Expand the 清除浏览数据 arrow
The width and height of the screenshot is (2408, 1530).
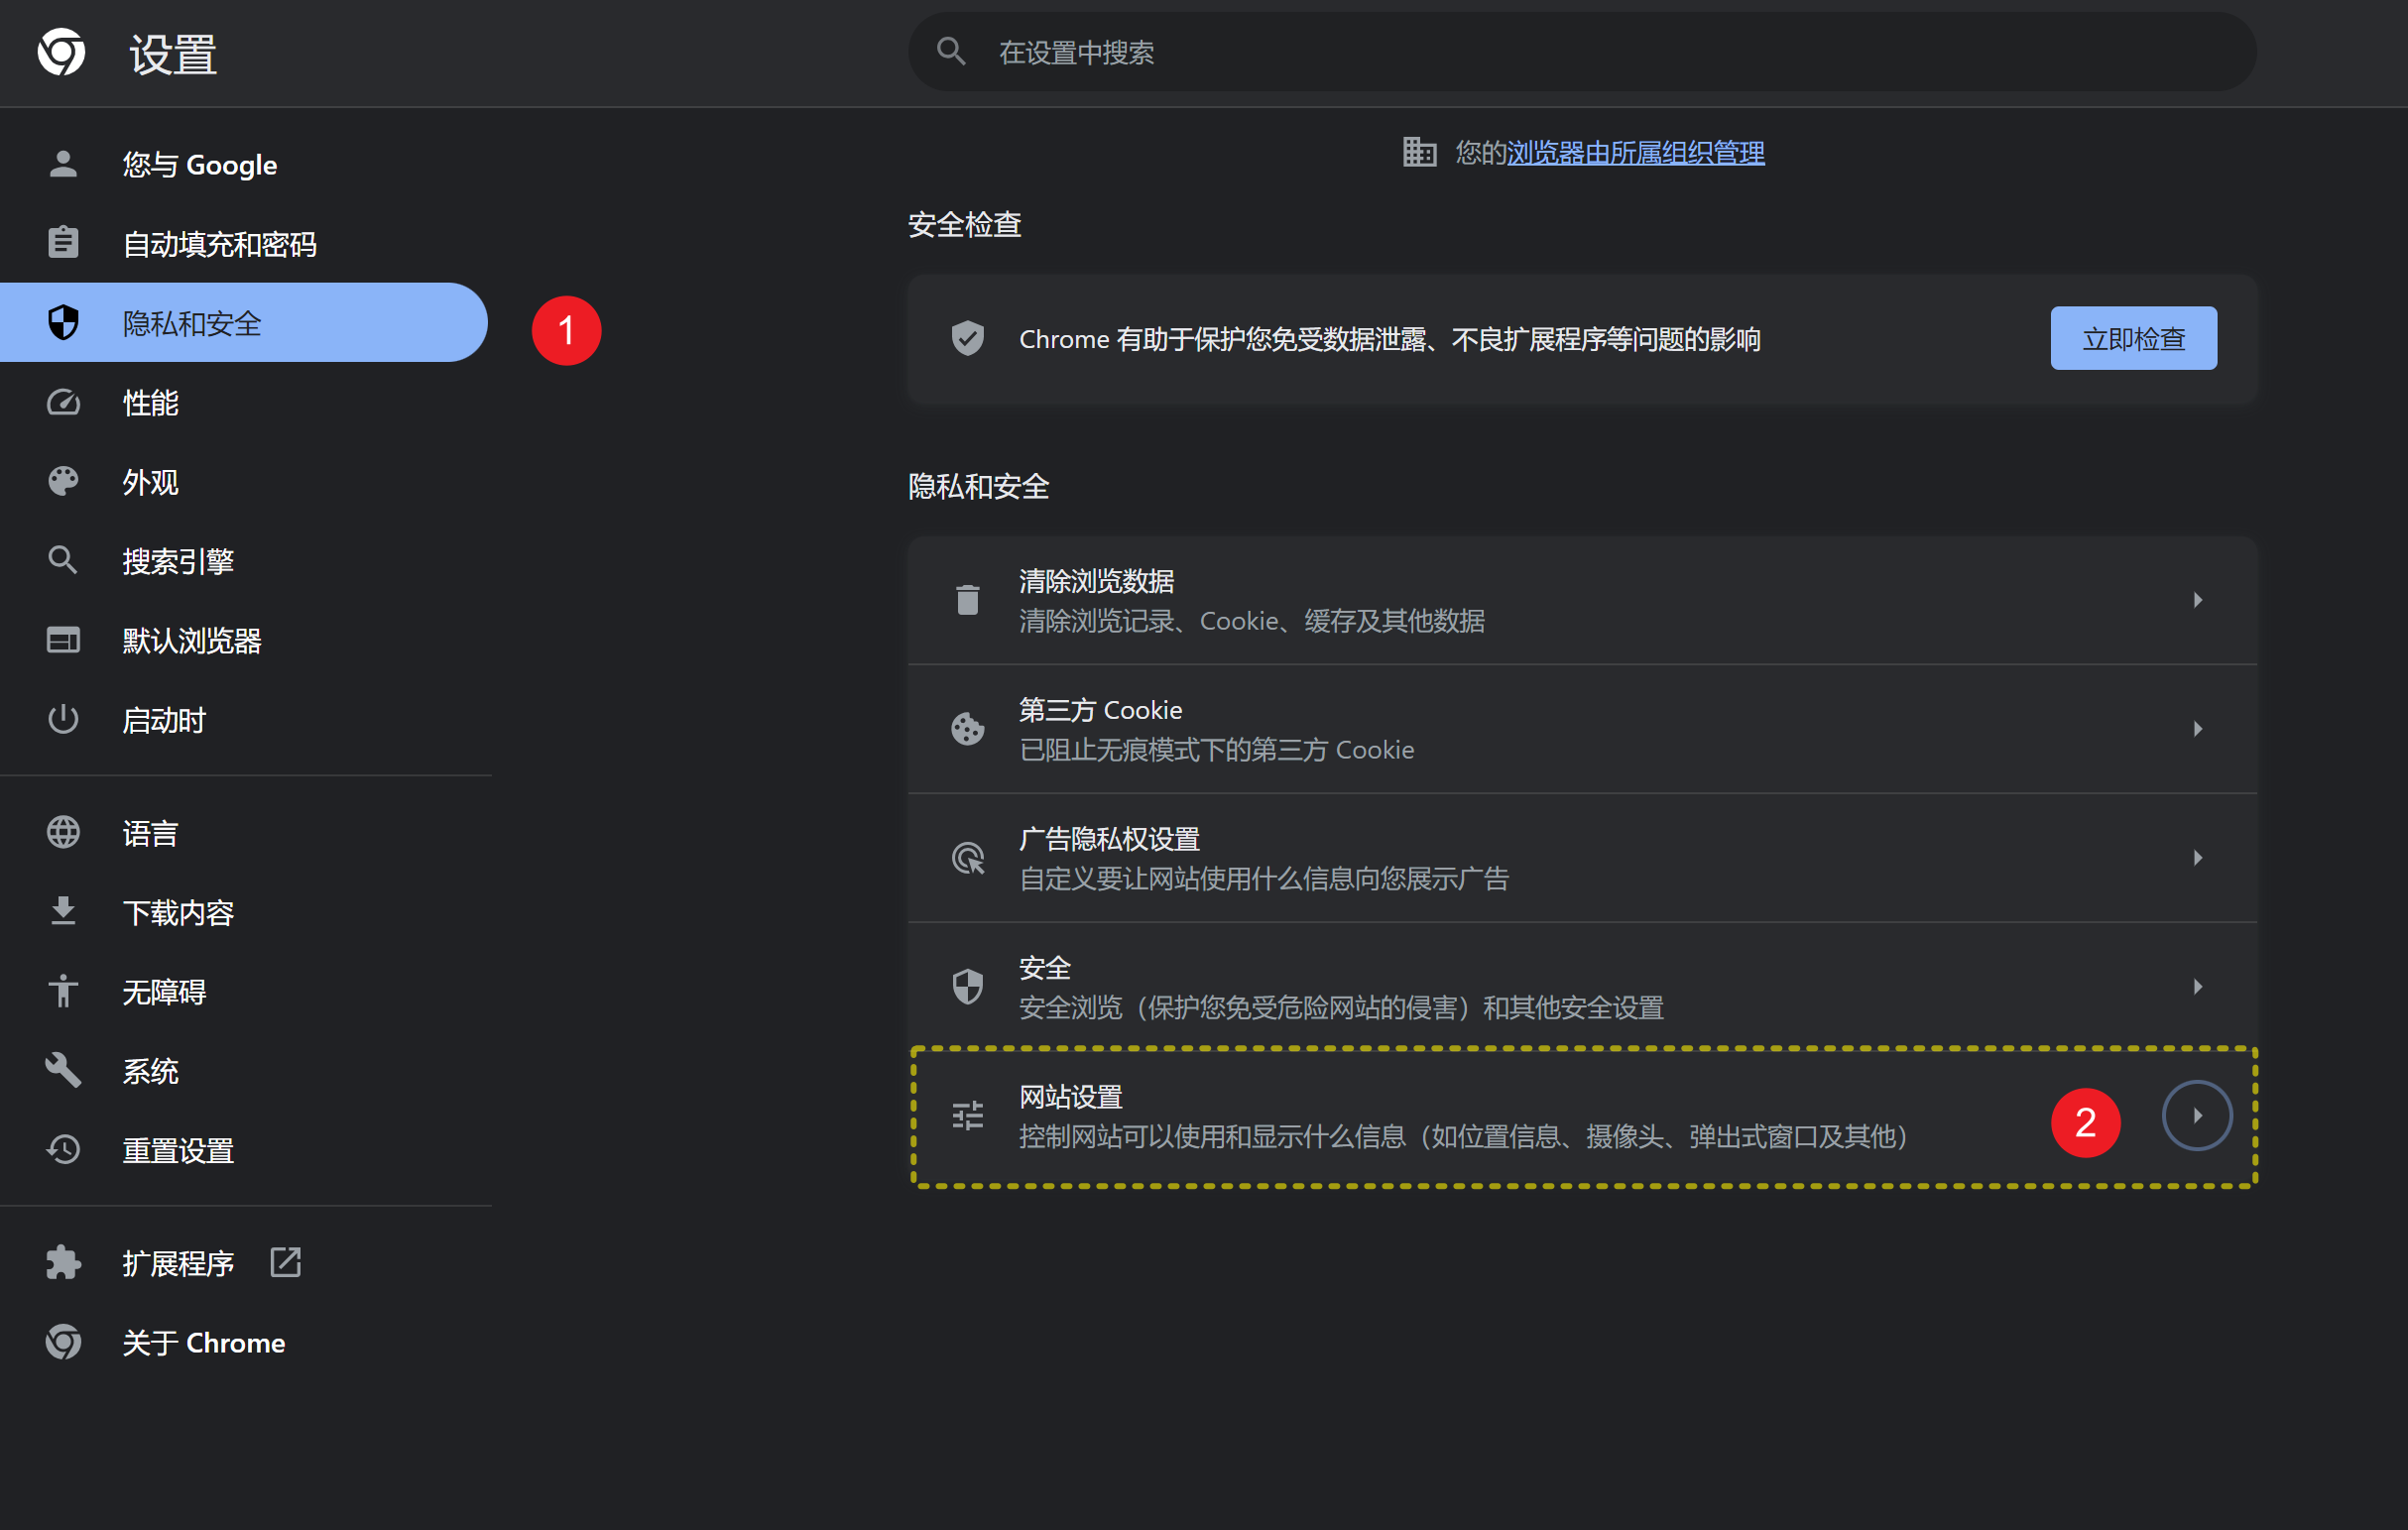pyautogui.click(x=2197, y=600)
